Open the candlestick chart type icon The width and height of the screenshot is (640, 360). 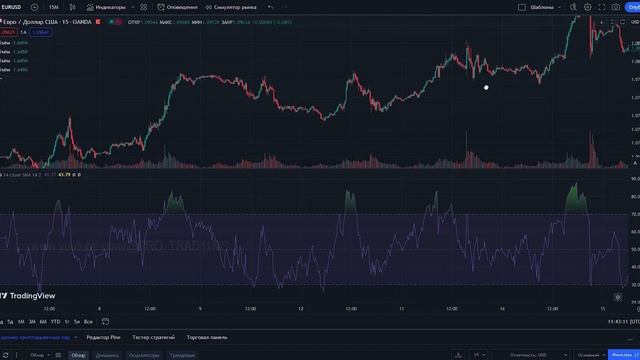coord(73,7)
